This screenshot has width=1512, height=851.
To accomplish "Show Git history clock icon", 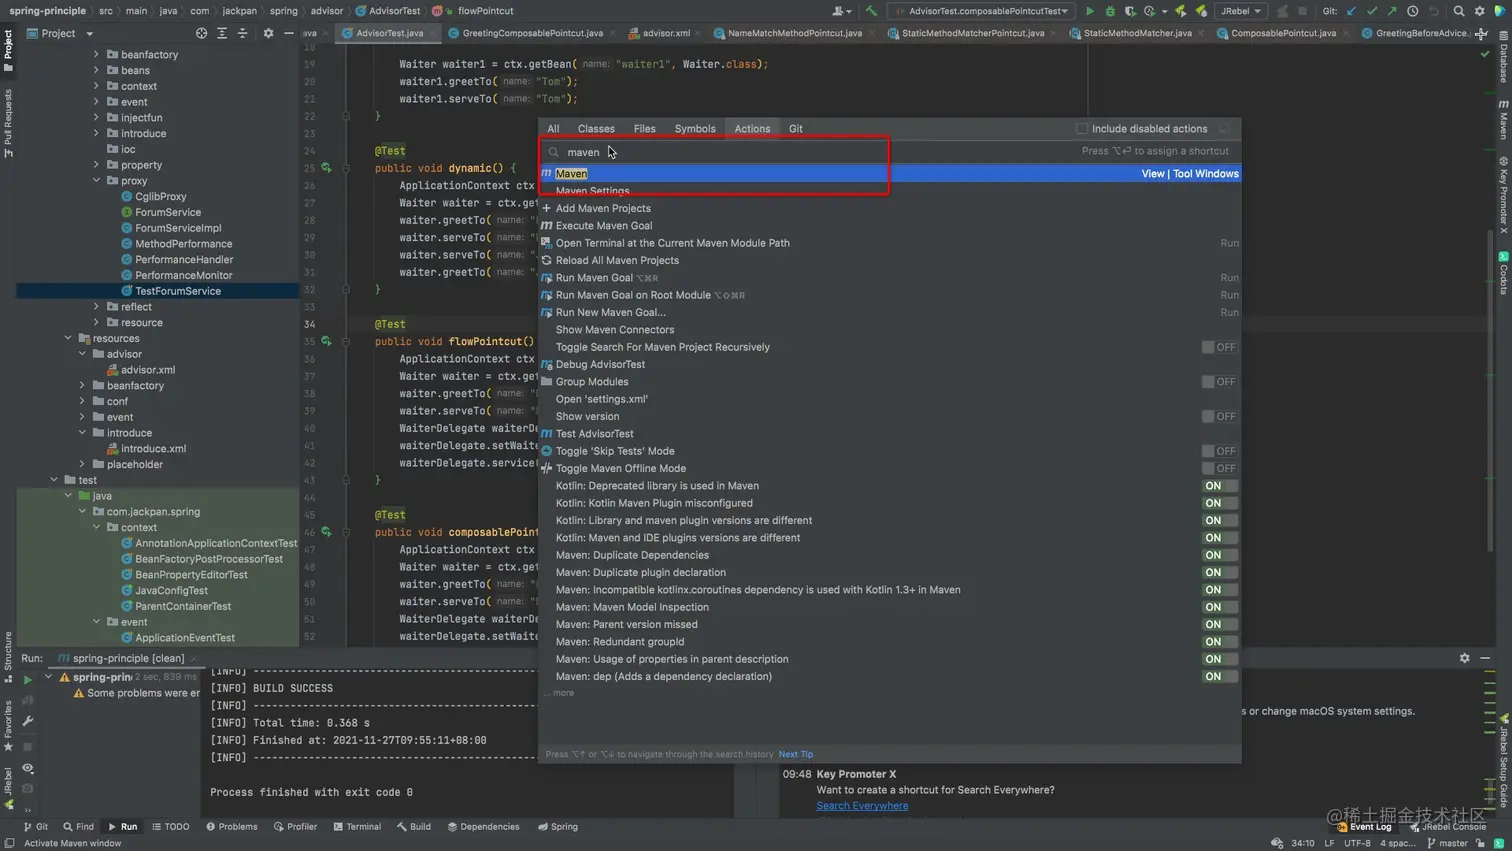I will point(1412,11).
